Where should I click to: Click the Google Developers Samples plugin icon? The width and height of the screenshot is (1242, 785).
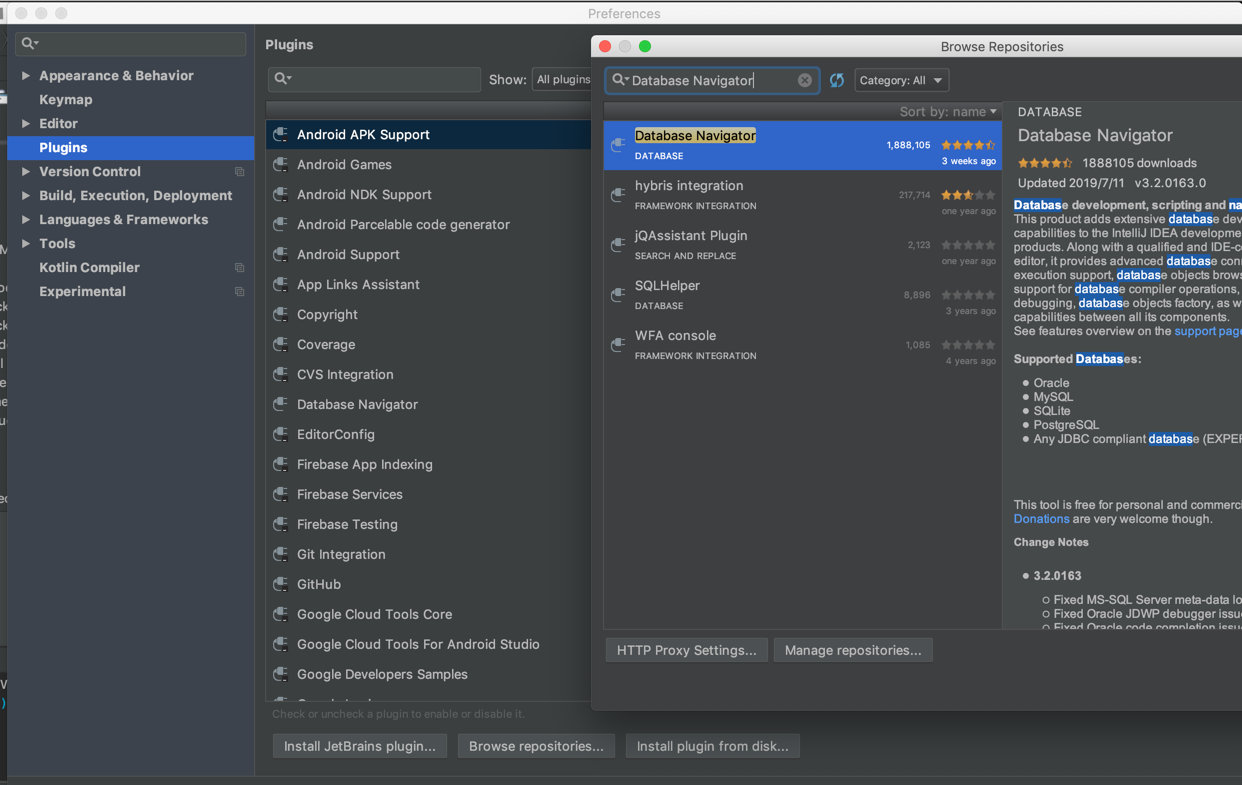(x=281, y=675)
